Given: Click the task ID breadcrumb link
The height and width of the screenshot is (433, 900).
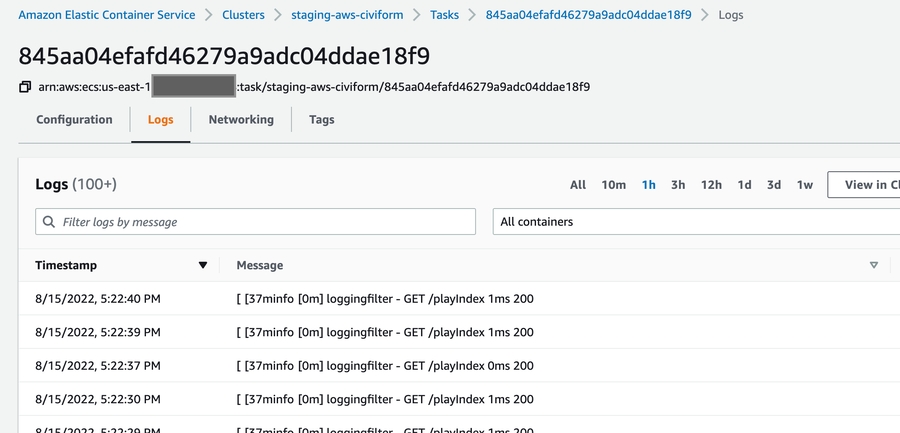Looking at the screenshot, I should click(x=586, y=16).
